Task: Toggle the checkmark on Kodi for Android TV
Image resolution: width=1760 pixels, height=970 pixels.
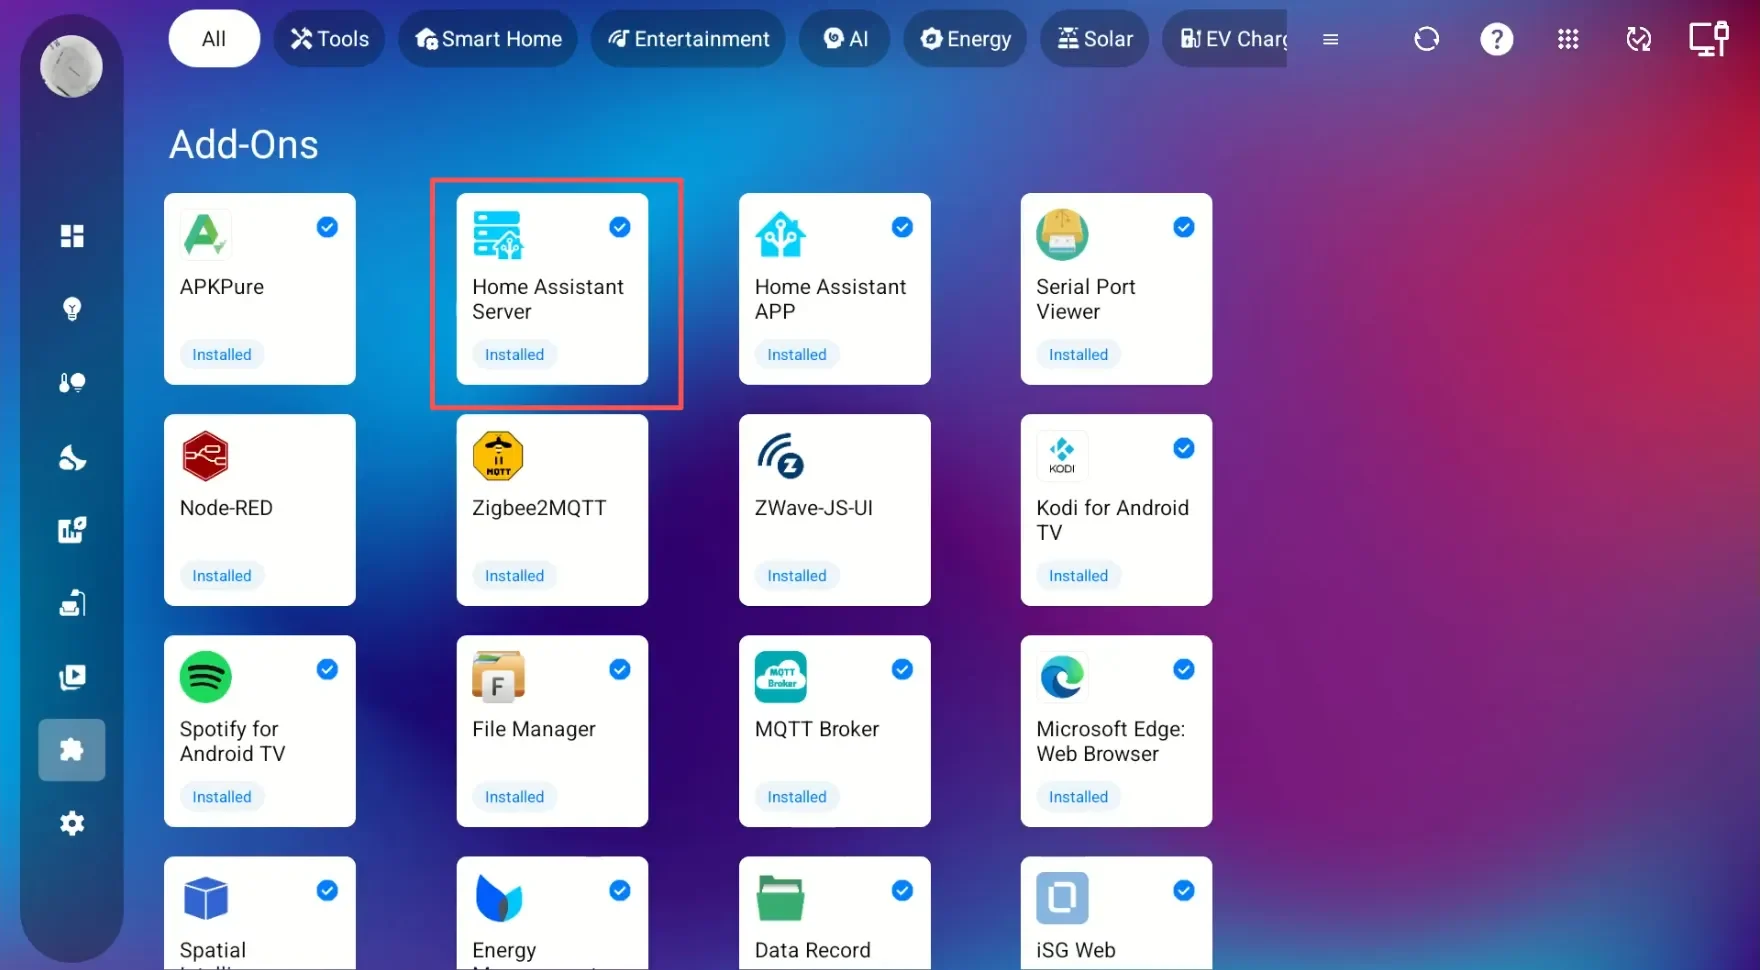Action: (1184, 449)
